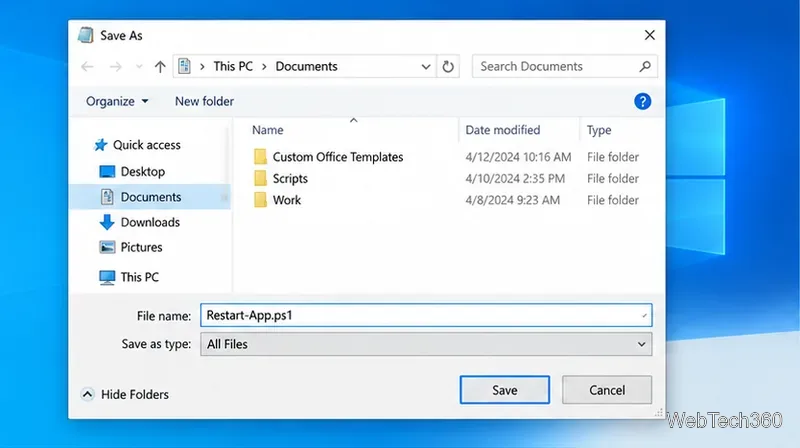Image resolution: width=800 pixels, height=448 pixels.
Task: Click the Cancel button
Action: click(x=607, y=390)
